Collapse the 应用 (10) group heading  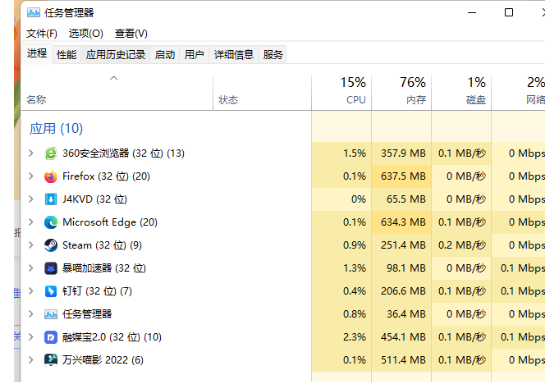click(56, 129)
